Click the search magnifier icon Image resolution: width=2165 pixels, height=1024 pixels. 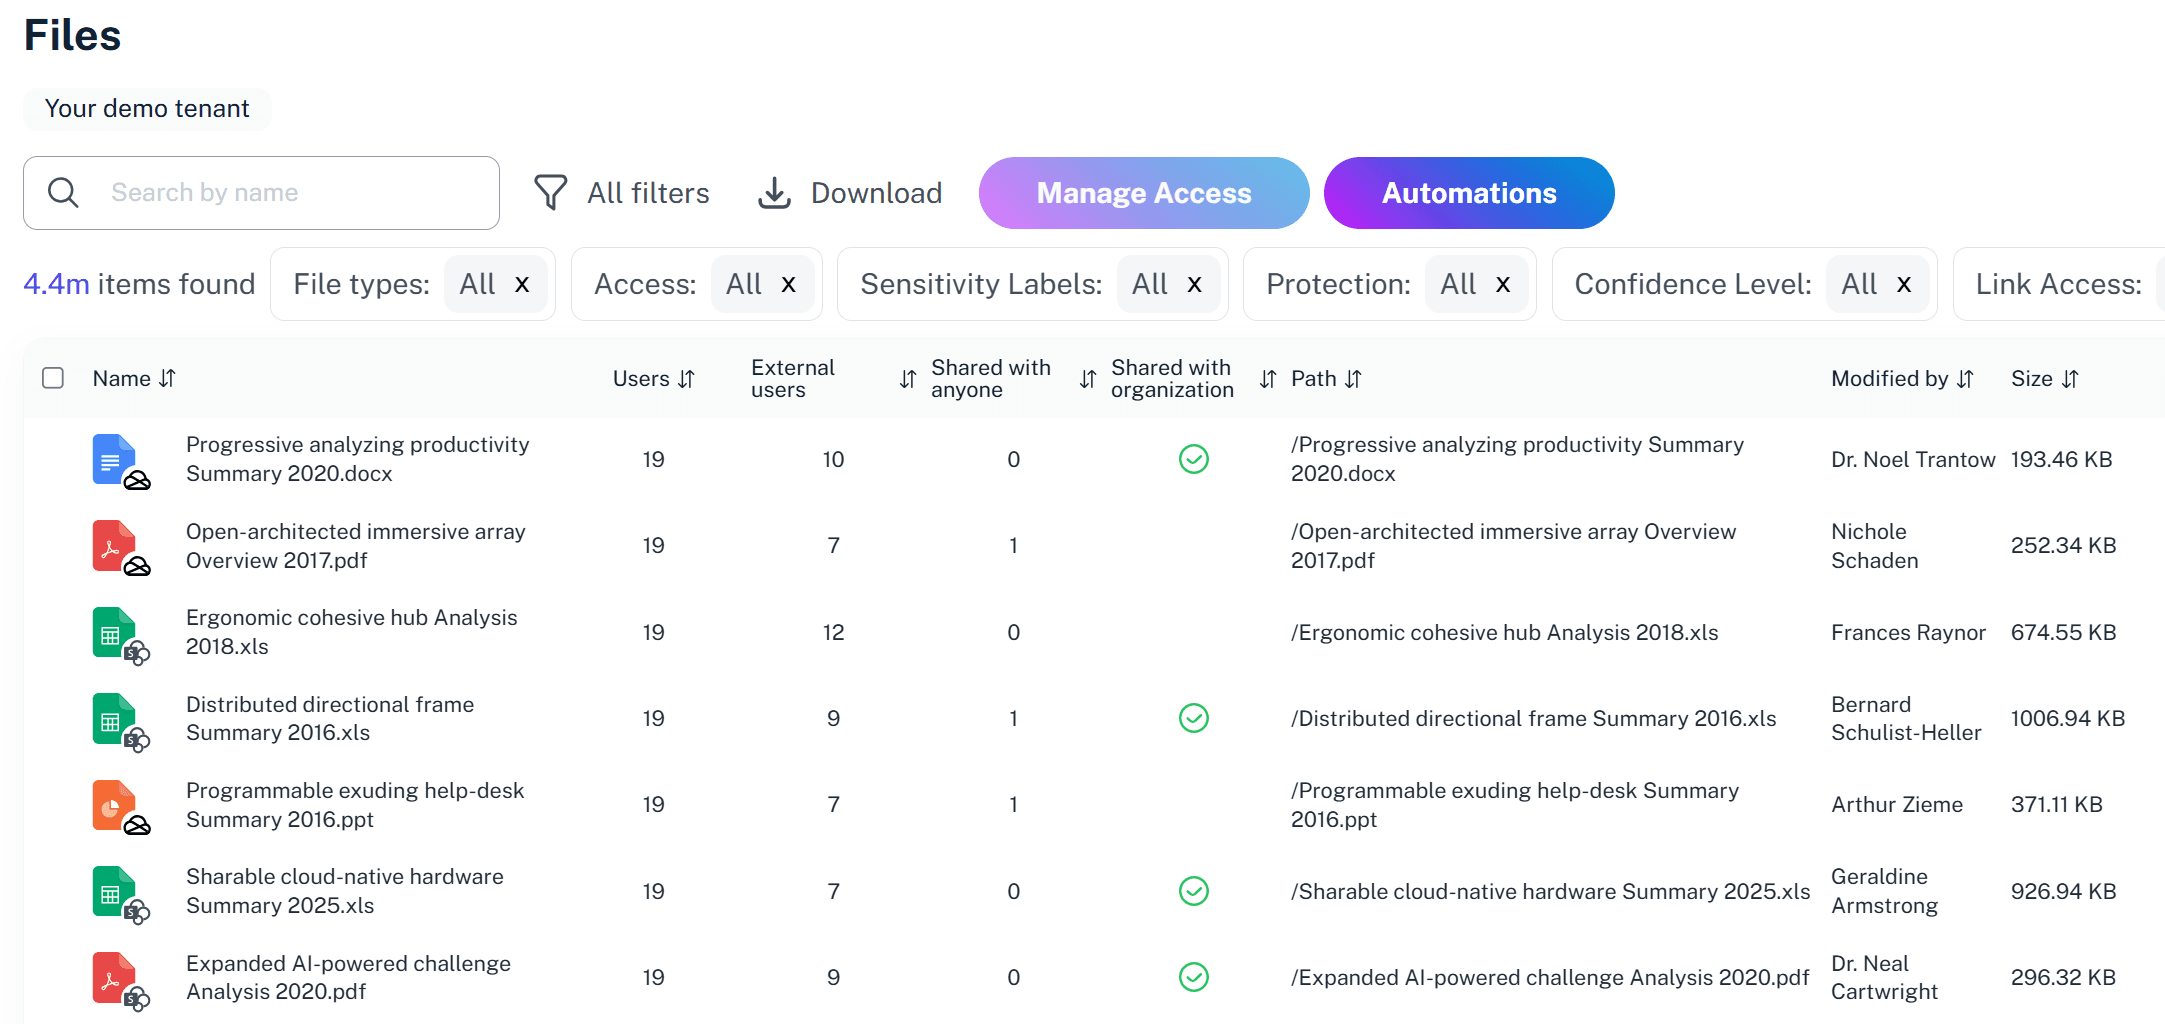63,192
